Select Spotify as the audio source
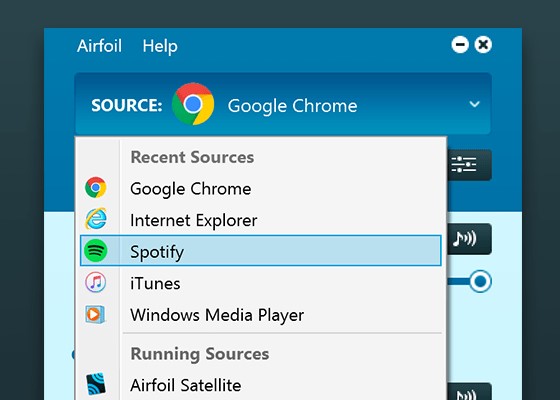The image size is (560, 400). 261,250
